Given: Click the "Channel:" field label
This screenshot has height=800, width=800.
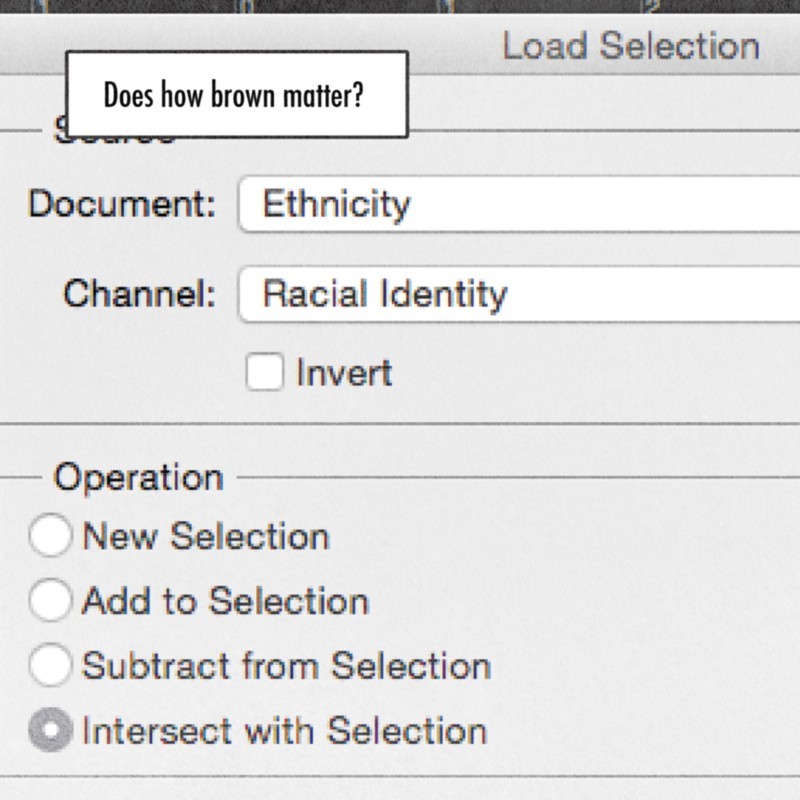Looking at the screenshot, I should (139, 294).
